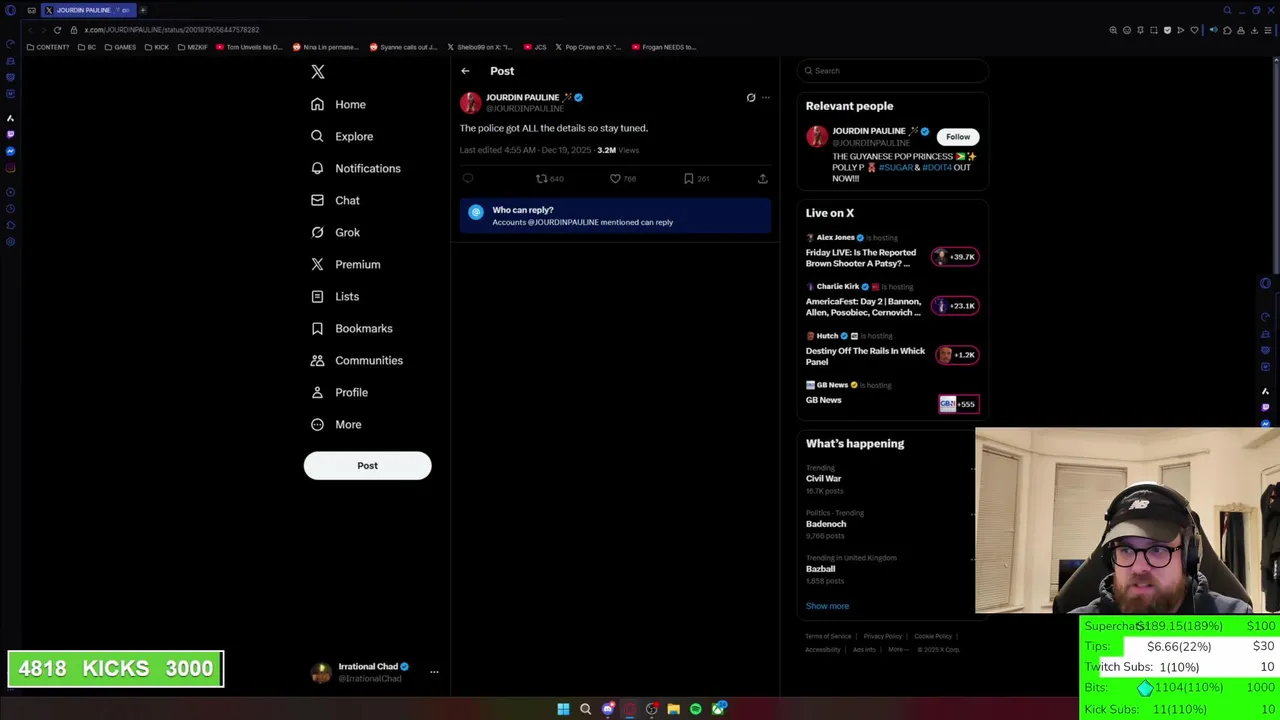Share the post with the share icon
Viewport: 1280px width, 720px height.
[x=762, y=178]
